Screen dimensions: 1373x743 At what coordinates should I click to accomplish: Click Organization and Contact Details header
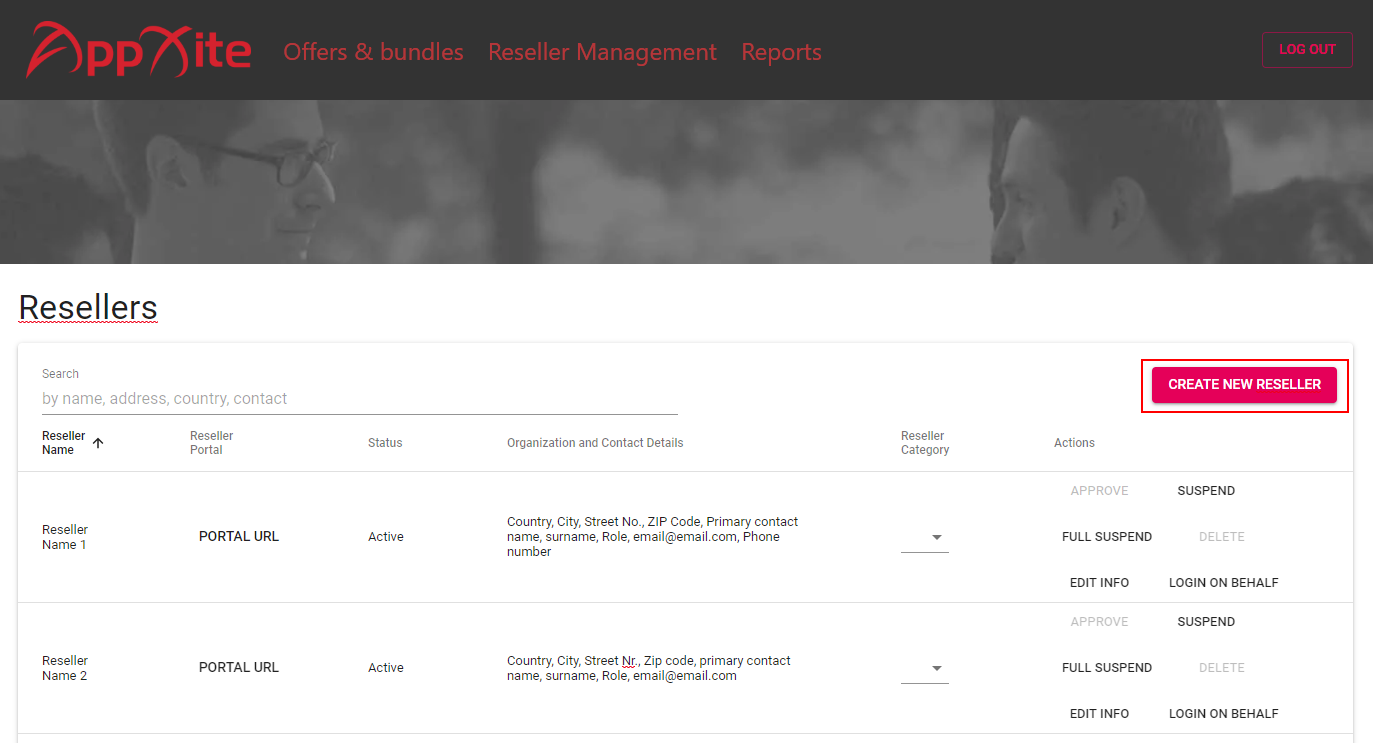(x=595, y=443)
